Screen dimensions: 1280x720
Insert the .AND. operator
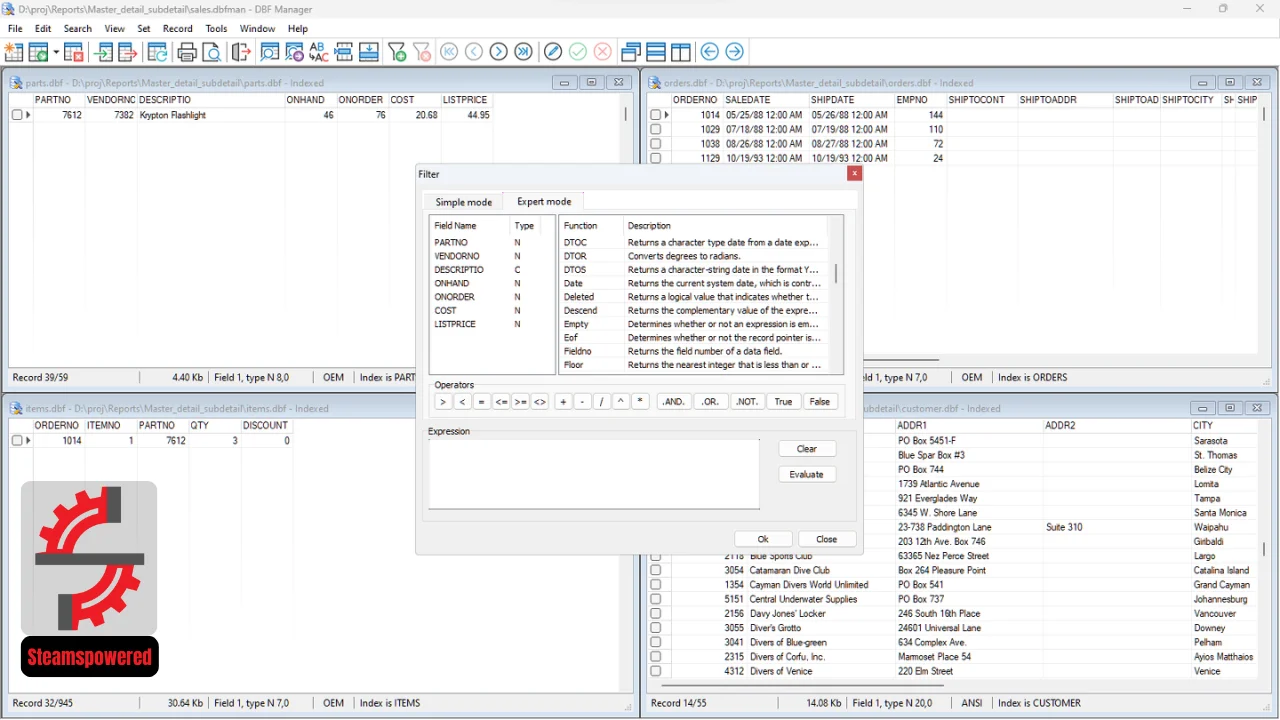click(674, 402)
